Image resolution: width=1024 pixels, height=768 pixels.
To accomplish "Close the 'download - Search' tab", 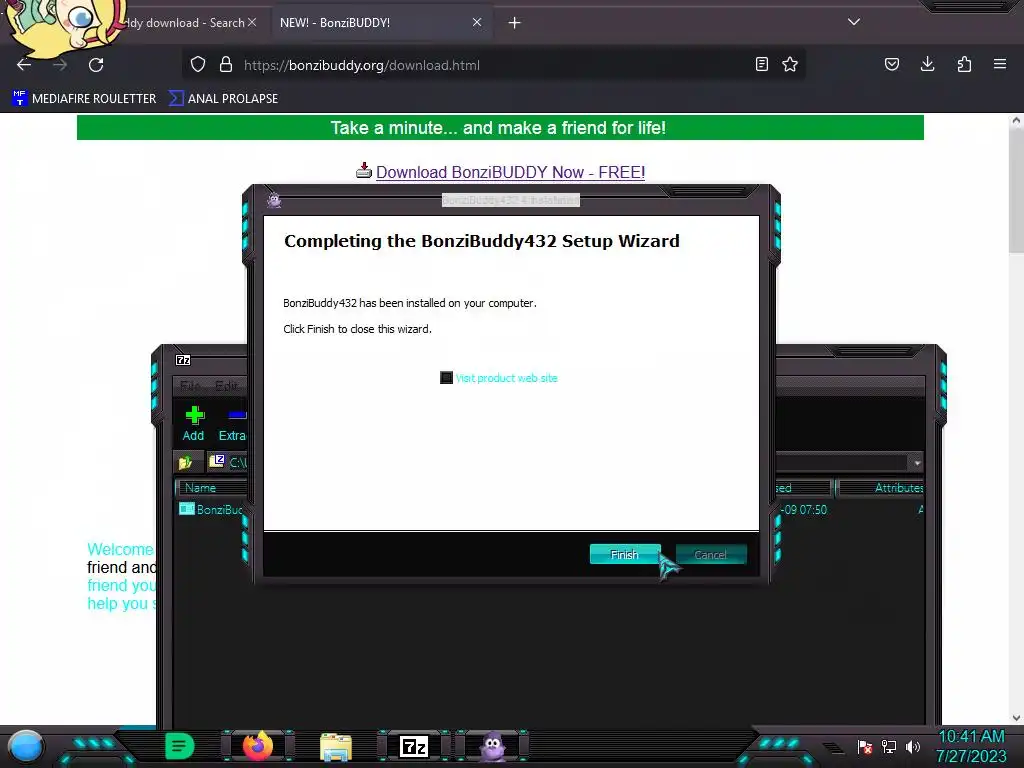I will tap(252, 22).
